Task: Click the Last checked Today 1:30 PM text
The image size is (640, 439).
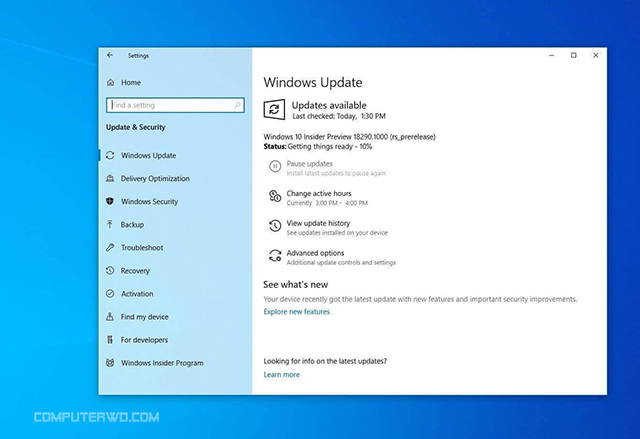Action: coord(339,116)
